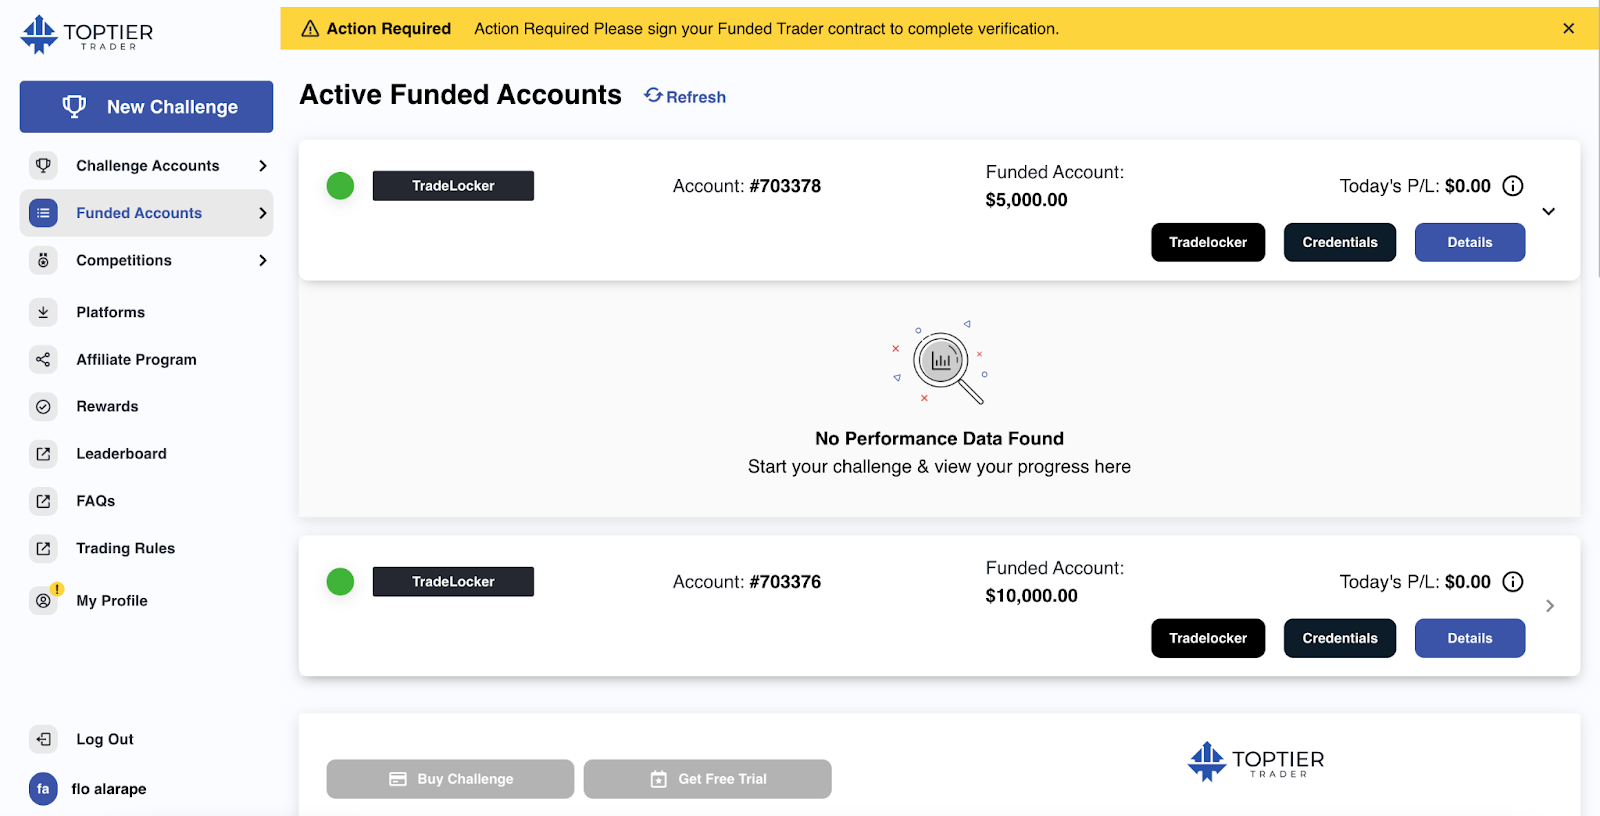Click the New Challenge button

click(x=146, y=107)
